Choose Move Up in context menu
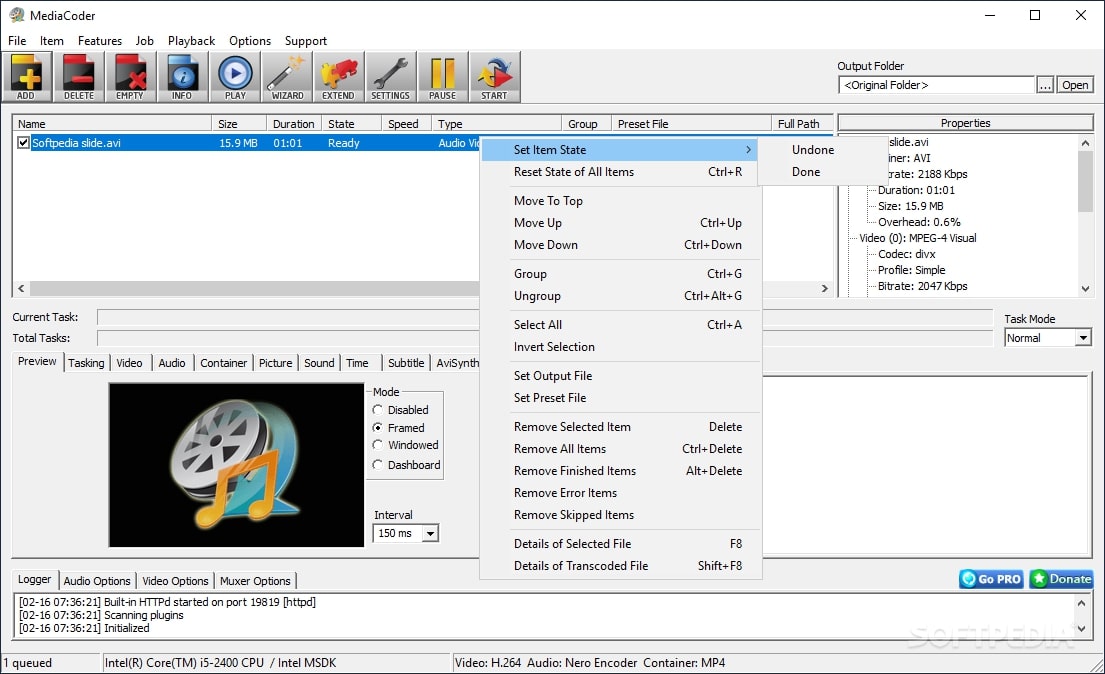The image size is (1105, 674). (620, 223)
